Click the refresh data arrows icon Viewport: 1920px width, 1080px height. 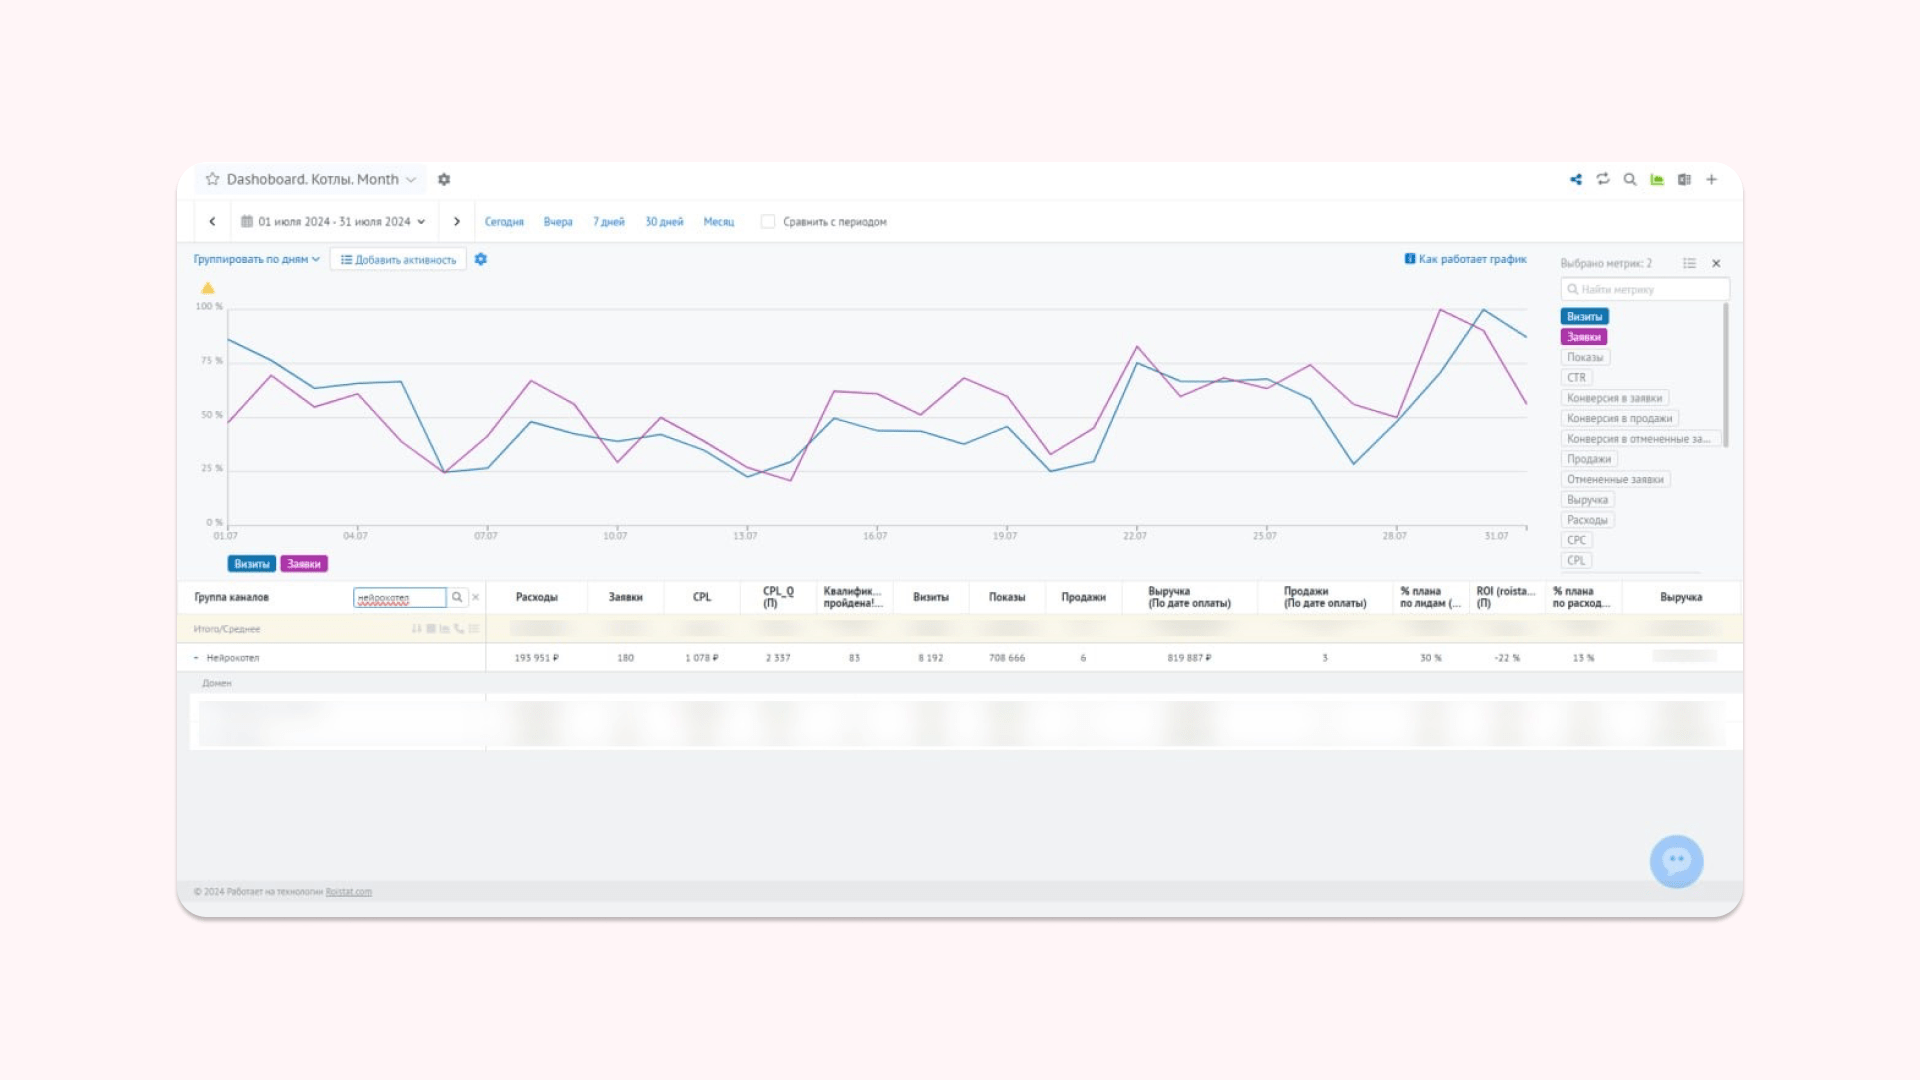(1603, 179)
